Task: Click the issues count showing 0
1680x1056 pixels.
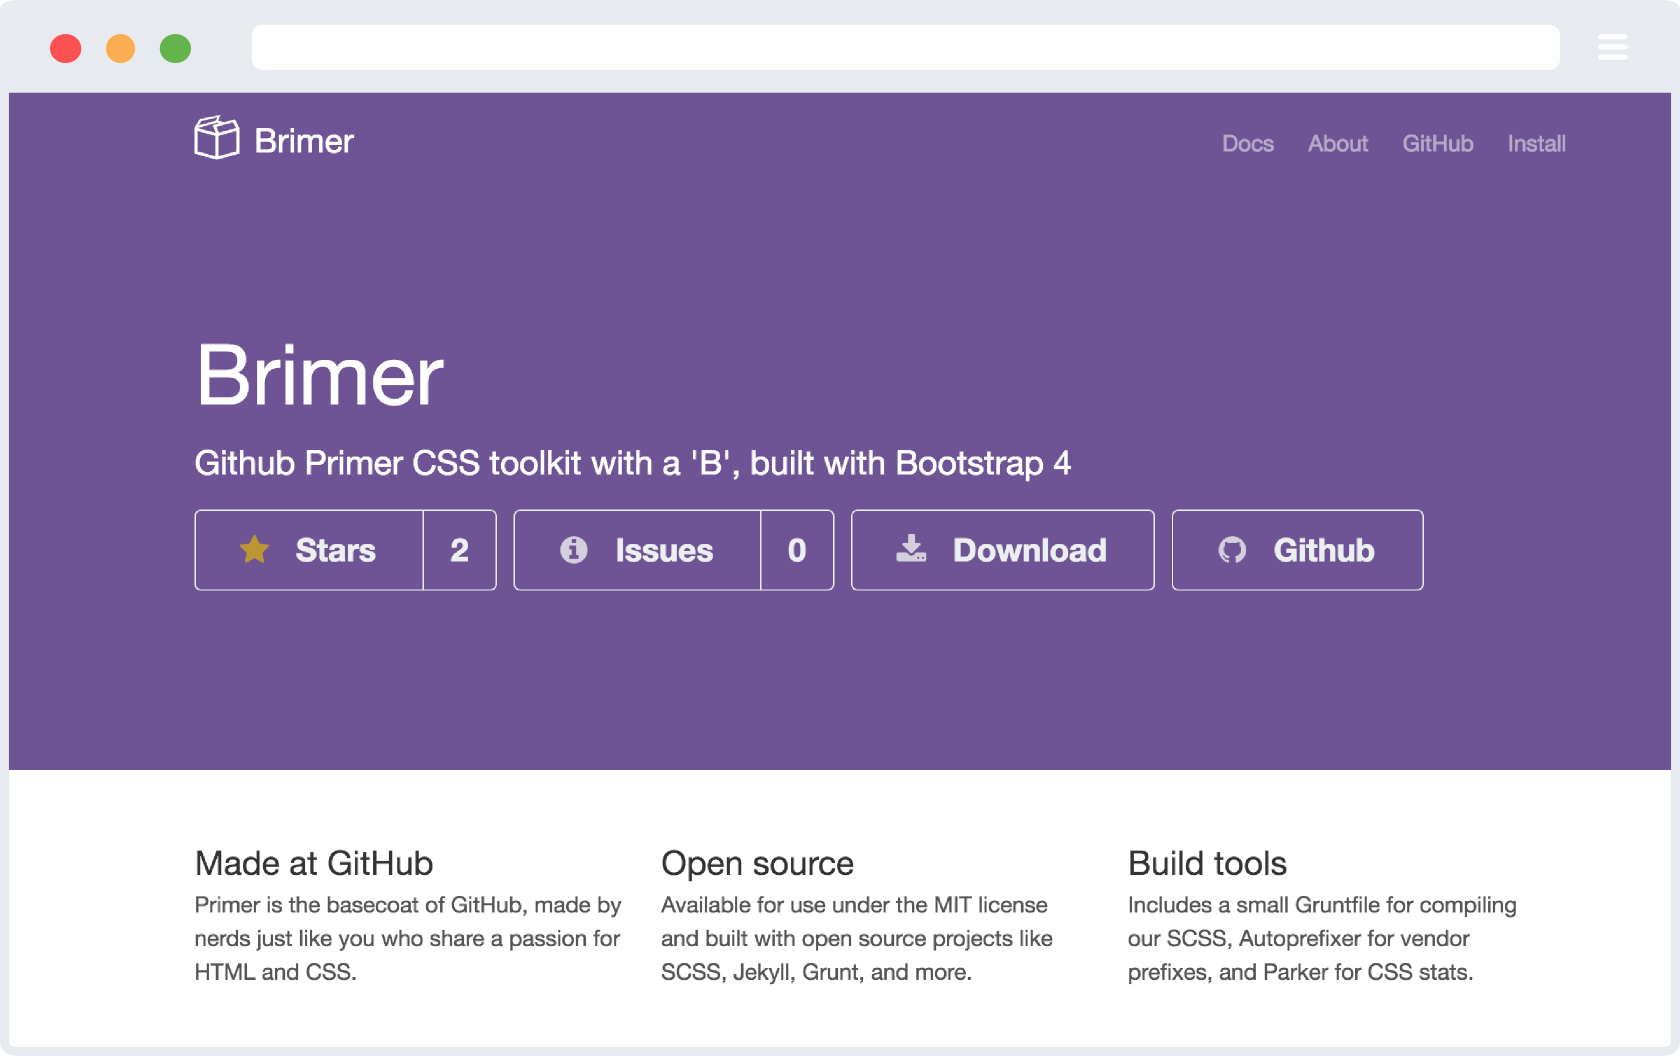Action: tap(797, 550)
